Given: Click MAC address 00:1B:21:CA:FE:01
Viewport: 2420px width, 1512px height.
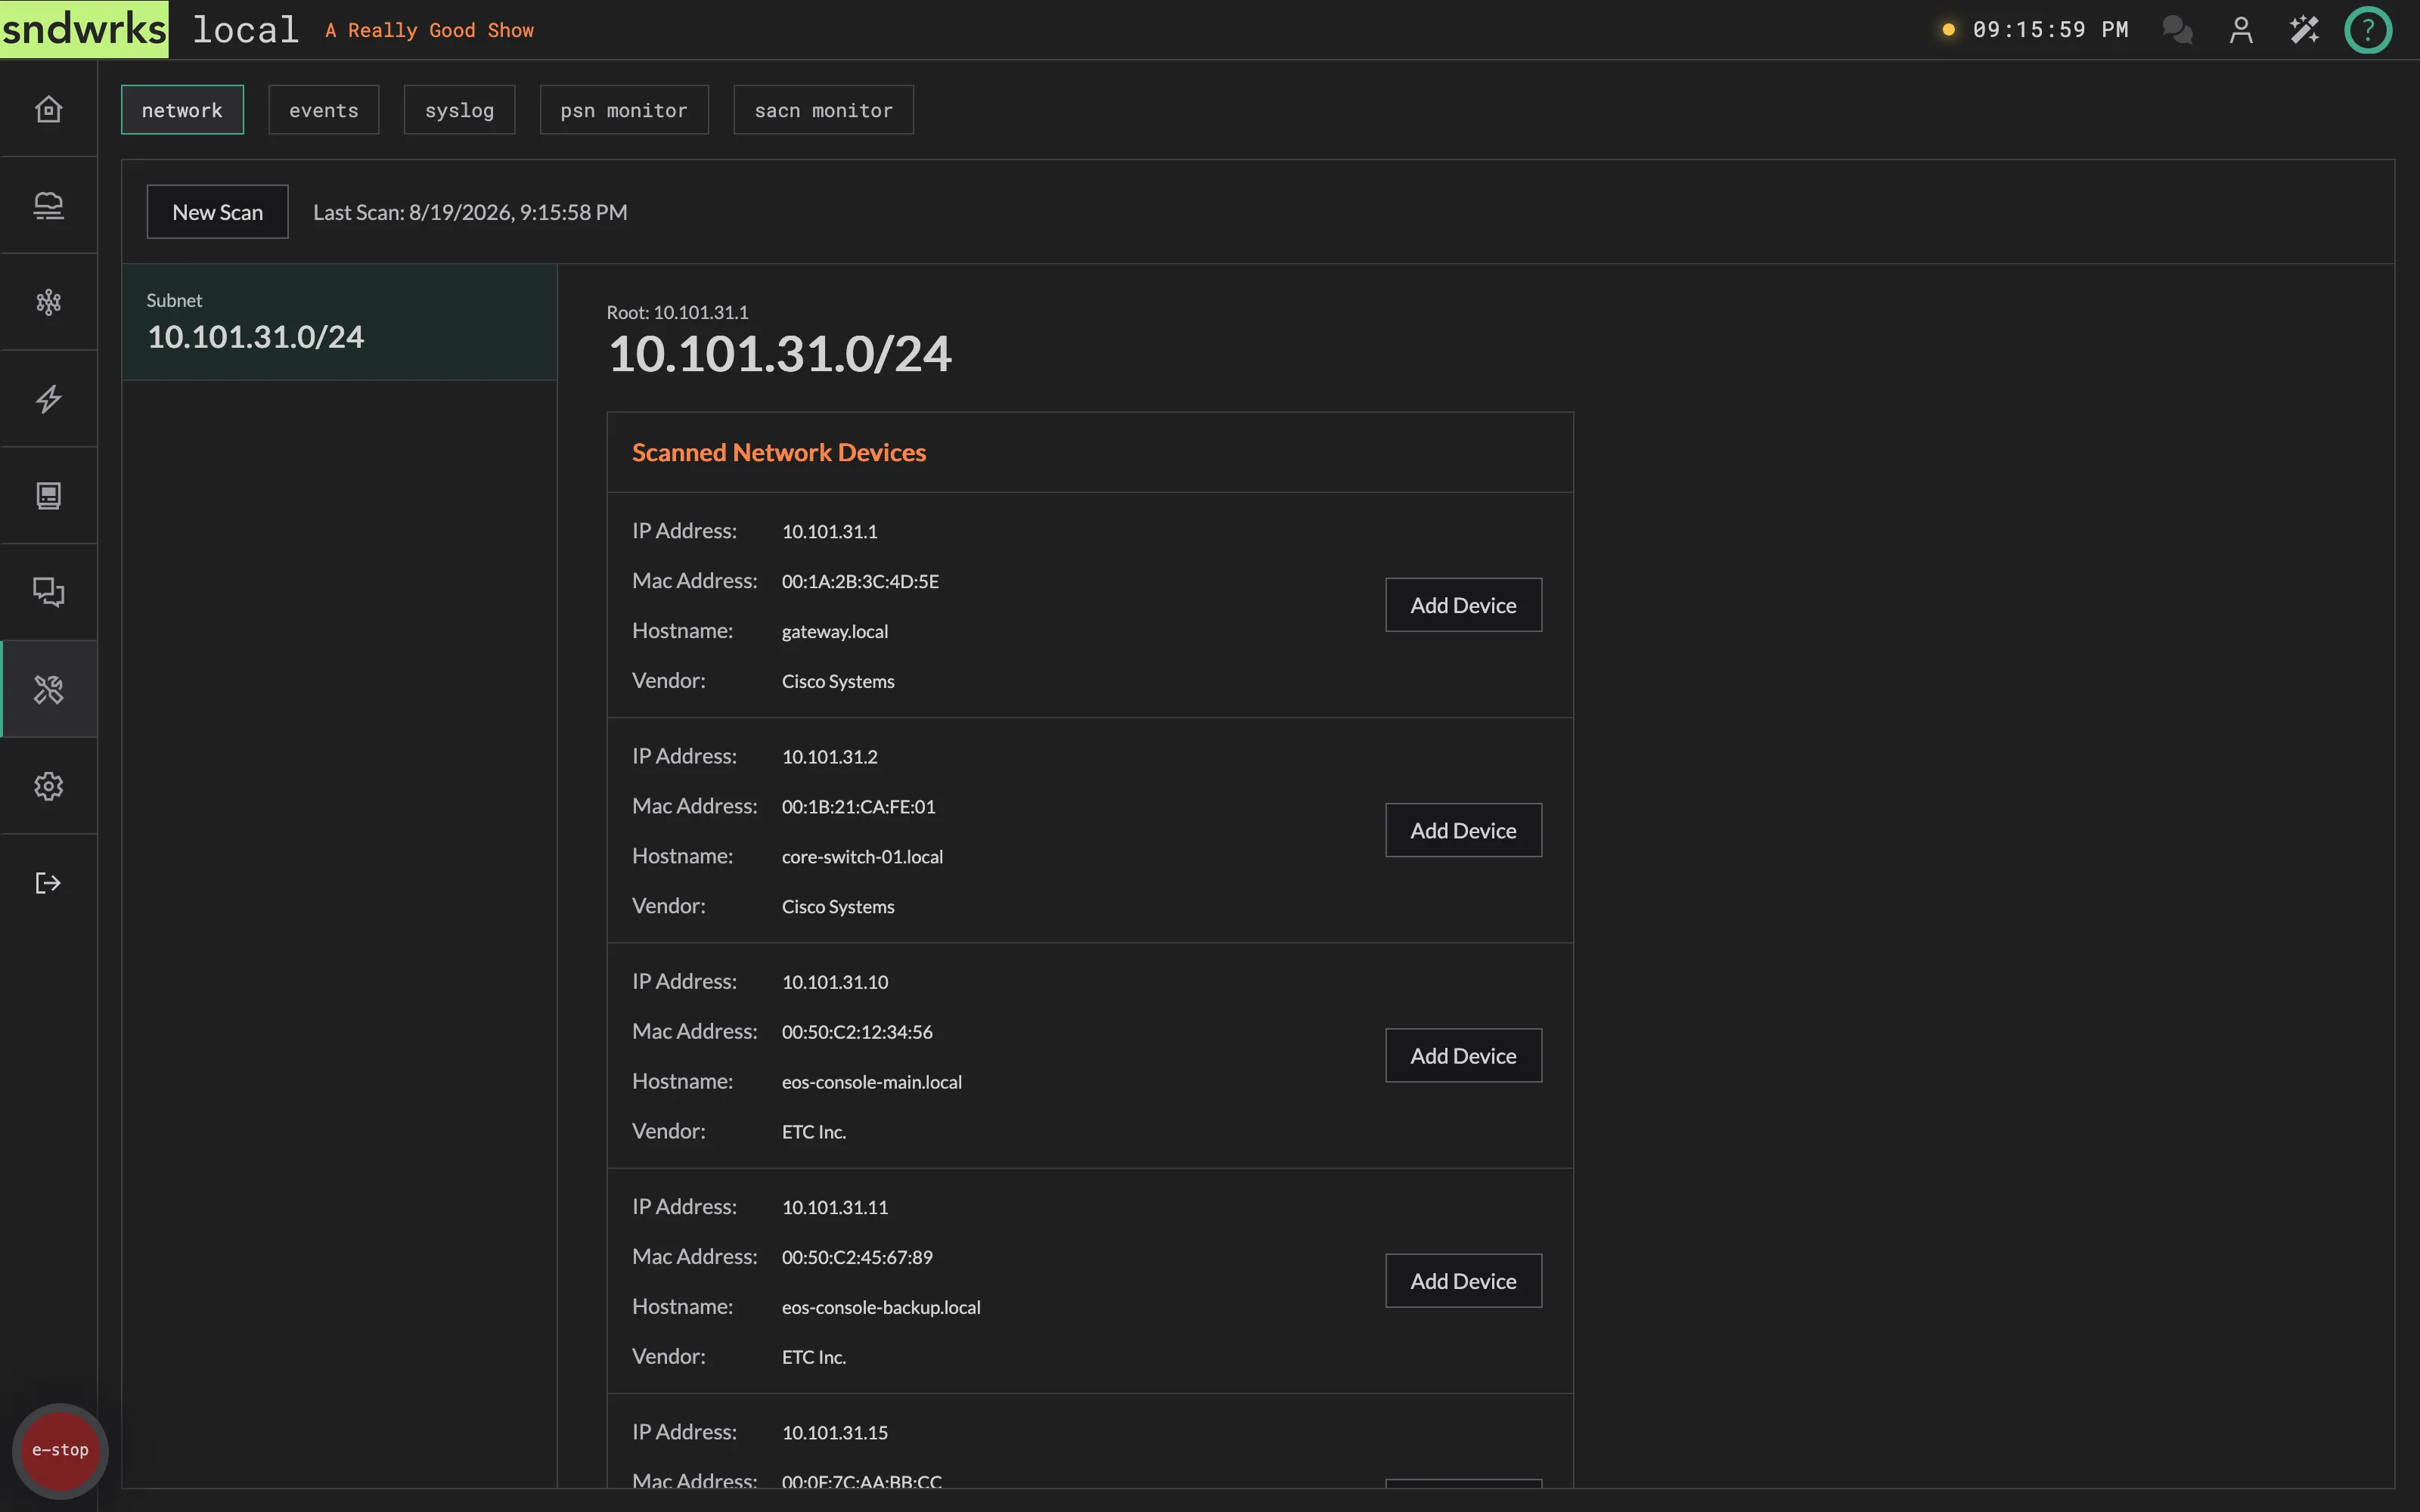Looking at the screenshot, I should point(859,807).
